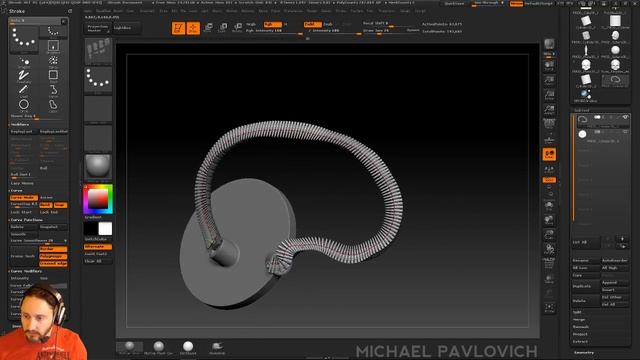Expand the Geometry subpalette

[x=584, y=353]
